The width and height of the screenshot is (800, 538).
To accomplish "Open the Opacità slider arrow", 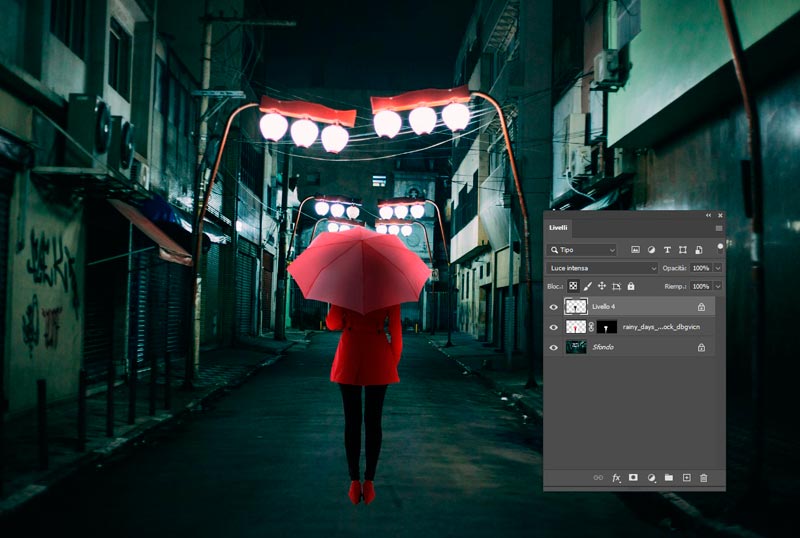I will tap(718, 268).
